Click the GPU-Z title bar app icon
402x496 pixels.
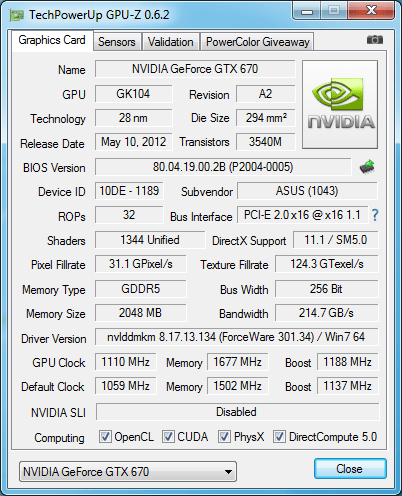(x=16, y=15)
